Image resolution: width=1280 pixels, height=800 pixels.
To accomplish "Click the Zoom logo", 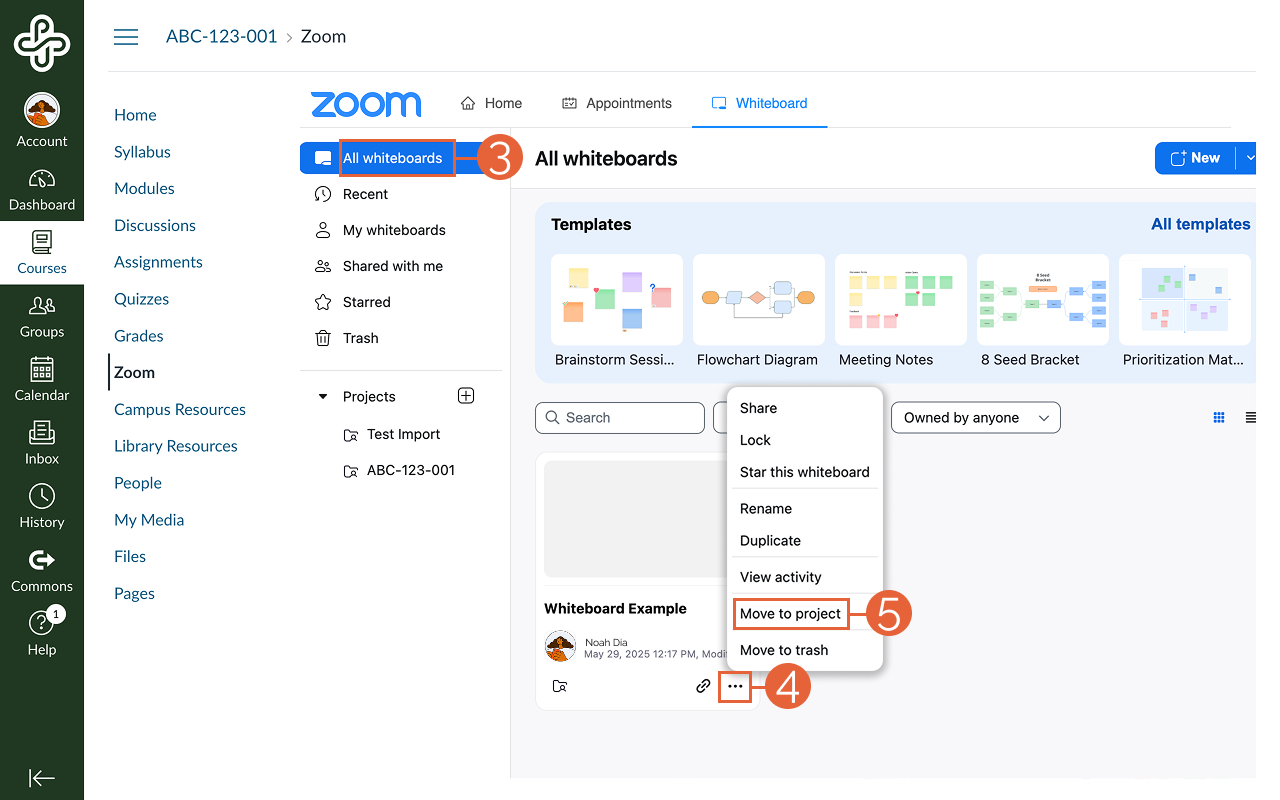I will tap(366, 104).
